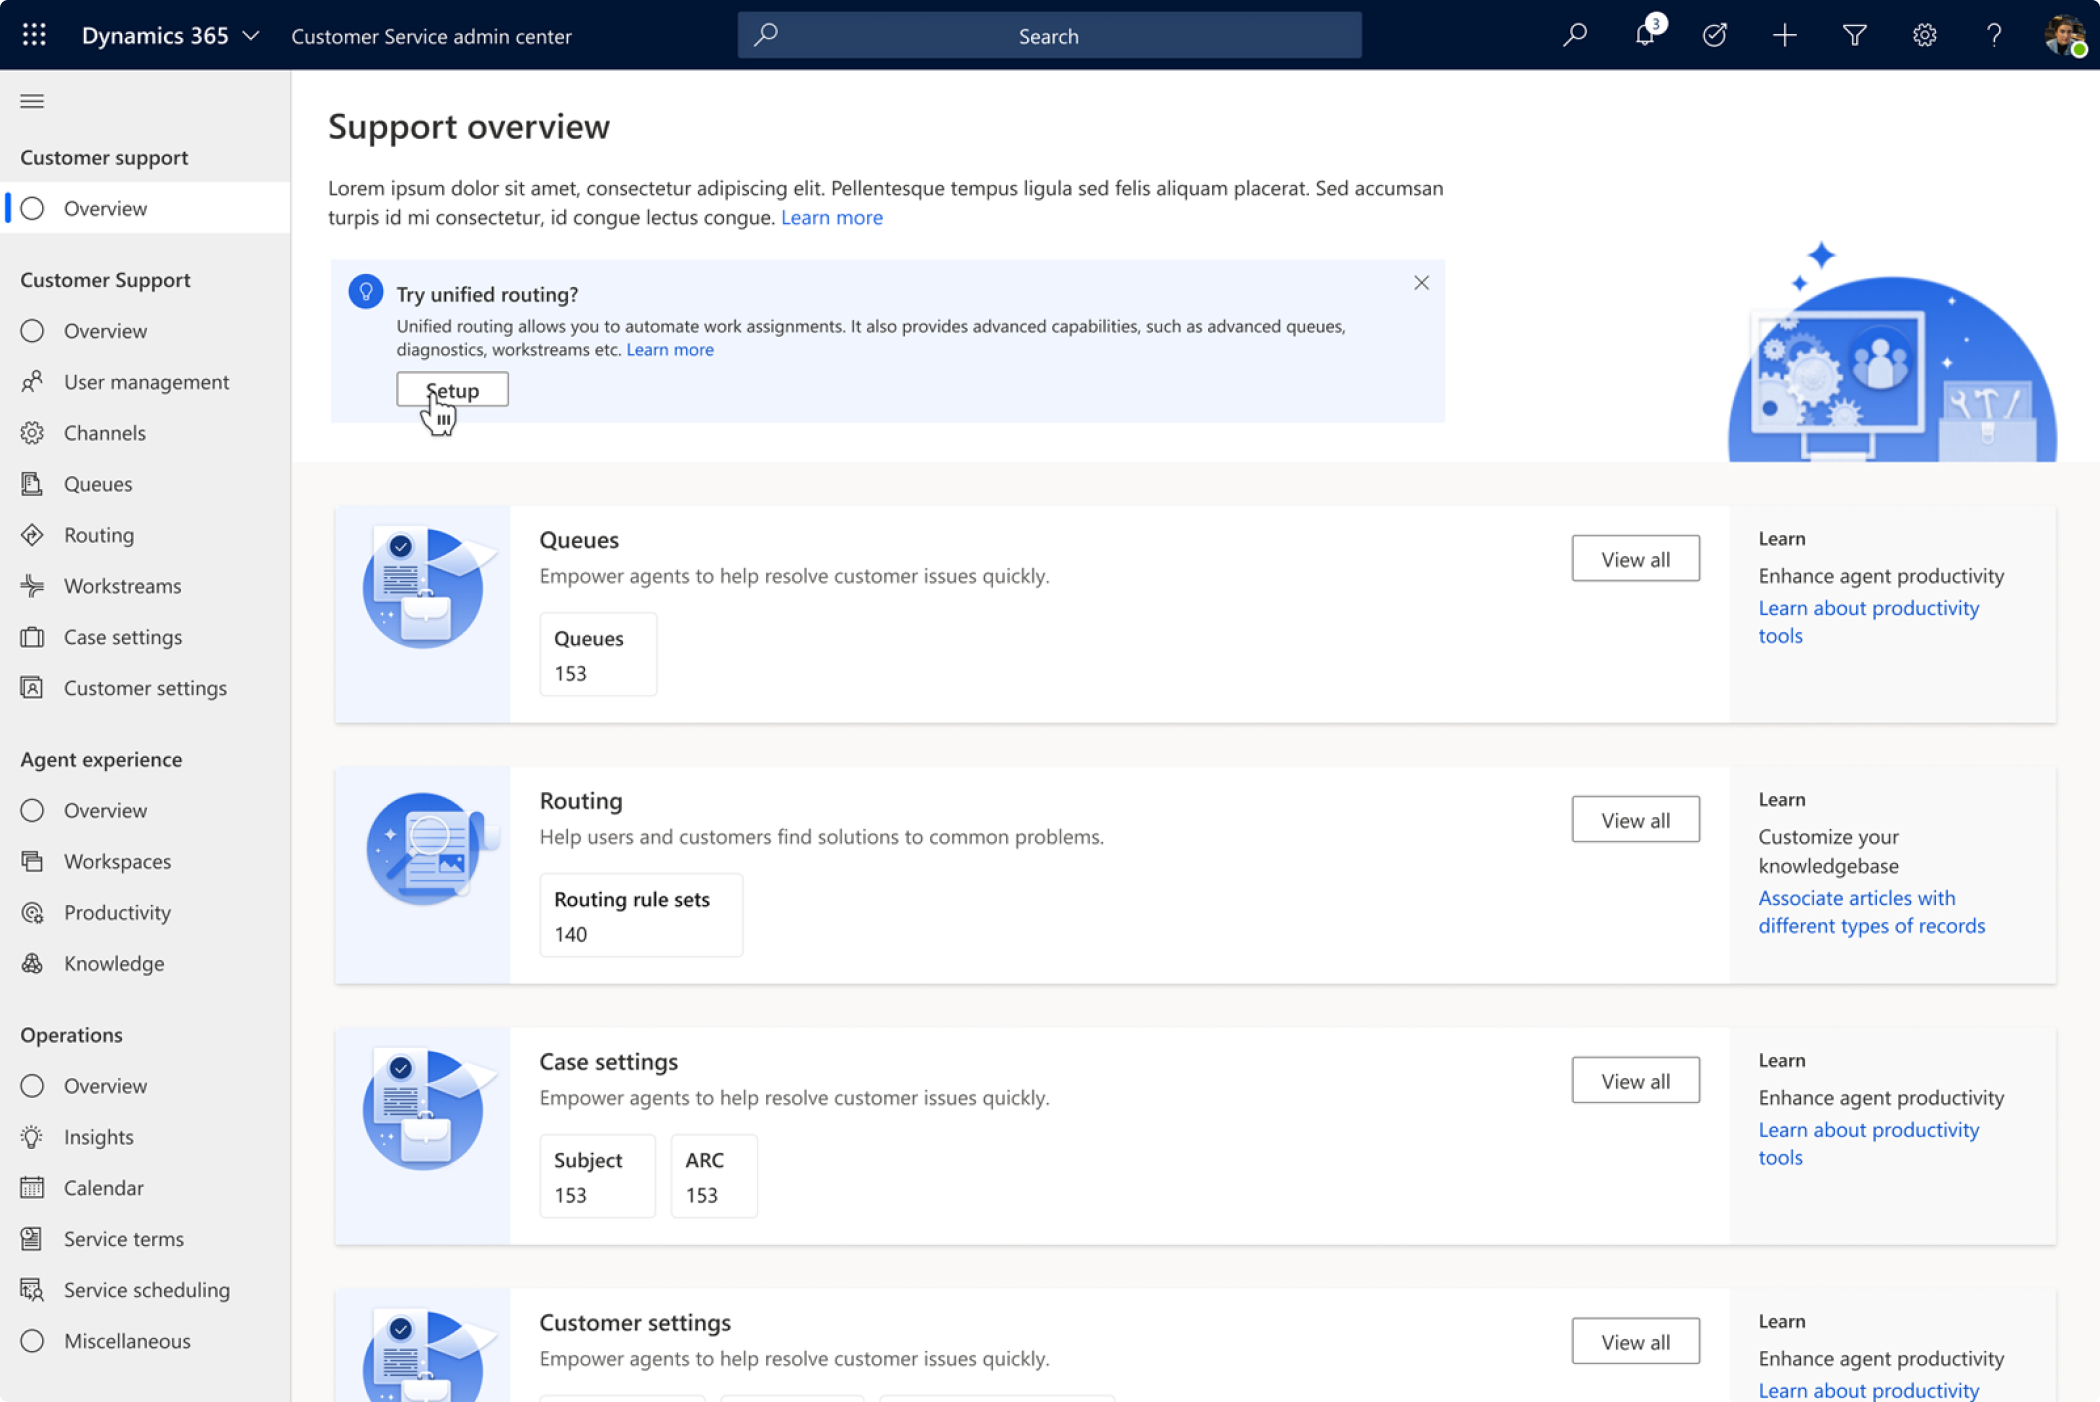2100x1402 pixels.
Task: Click the Setup button
Action: pos(452,390)
